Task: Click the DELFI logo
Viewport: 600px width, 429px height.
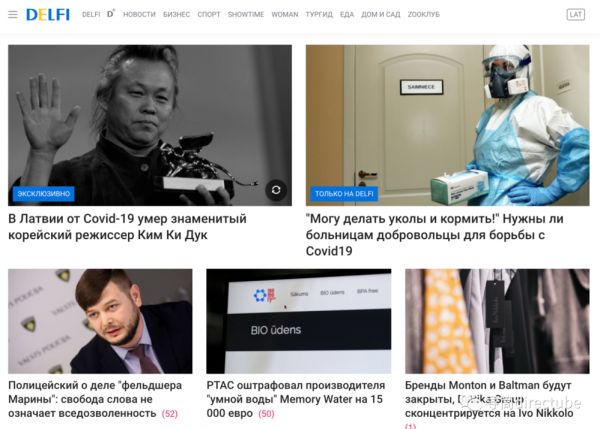Action: click(48, 15)
